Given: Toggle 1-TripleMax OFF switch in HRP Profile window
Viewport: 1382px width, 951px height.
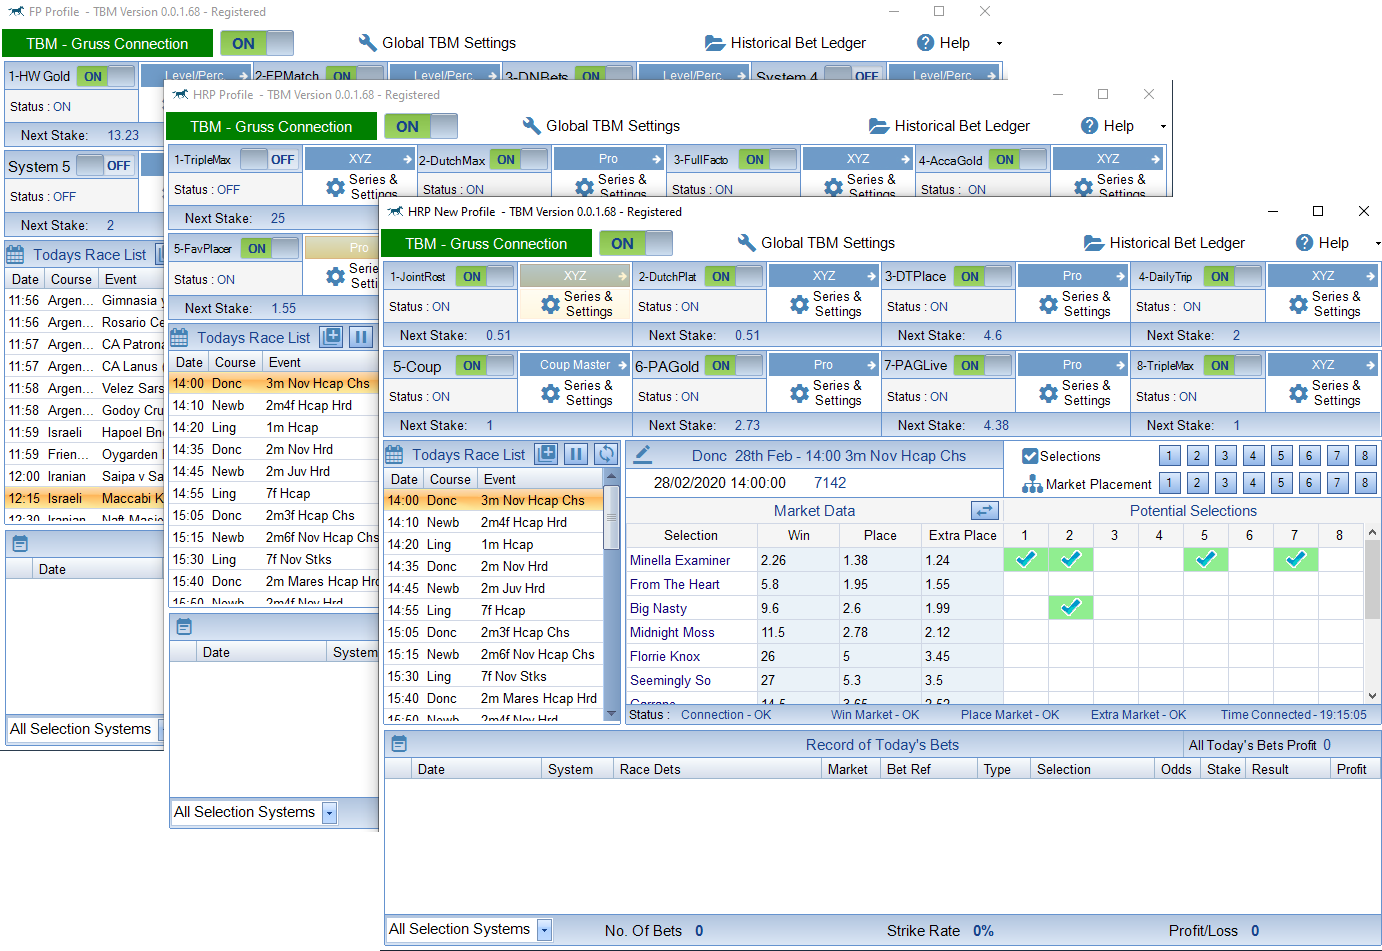Looking at the screenshot, I should [x=269, y=160].
